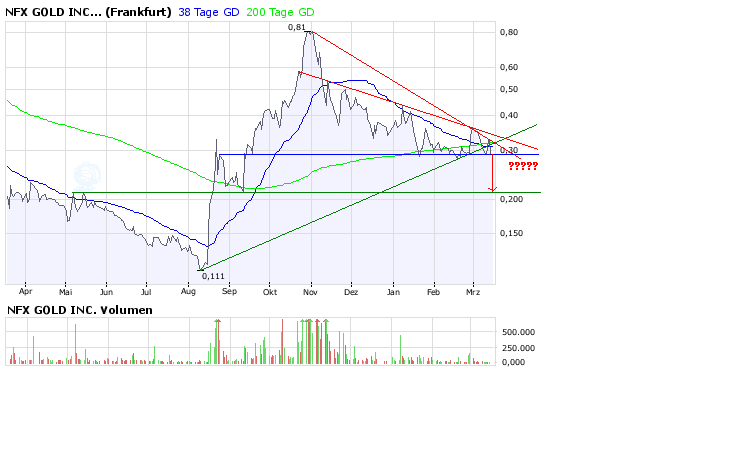Click the Jun month label on time axis

click(x=106, y=292)
